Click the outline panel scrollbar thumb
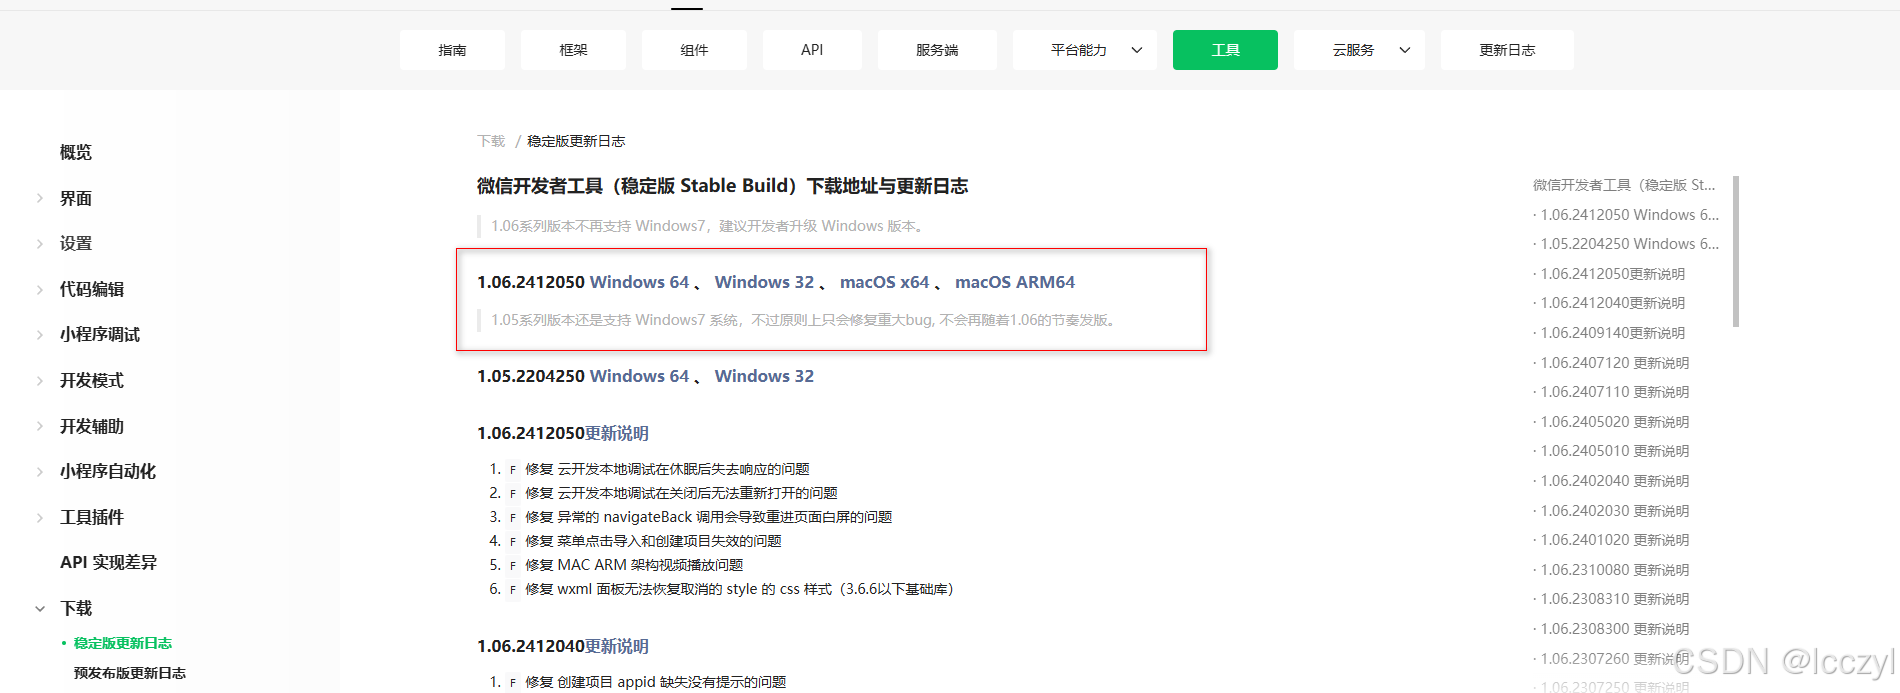Screen dimensions: 1900x693 [1736, 251]
